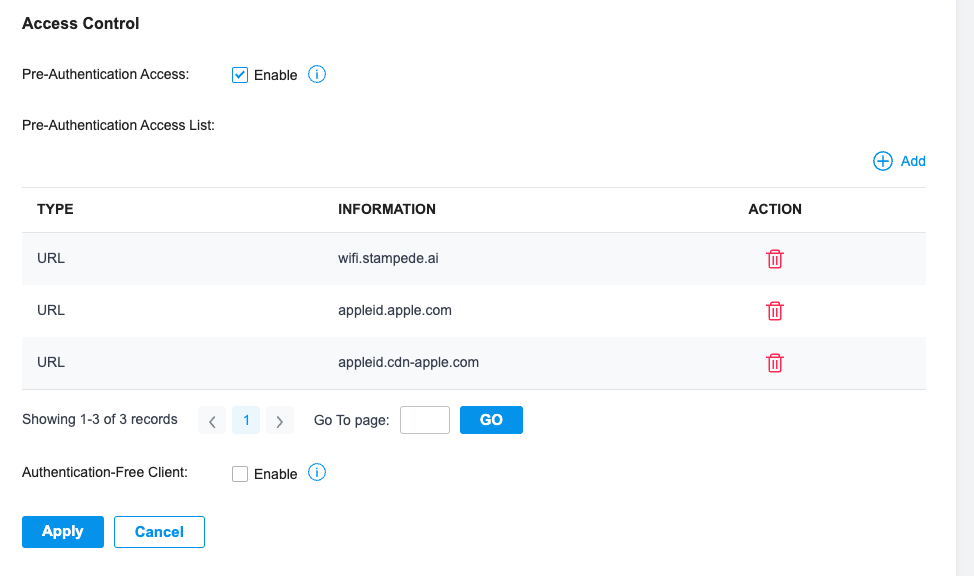Image resolution: width=974 pixels, height=576 pixels.
Task: Show info for Authentication-Free Client
Action: (317, 473)
